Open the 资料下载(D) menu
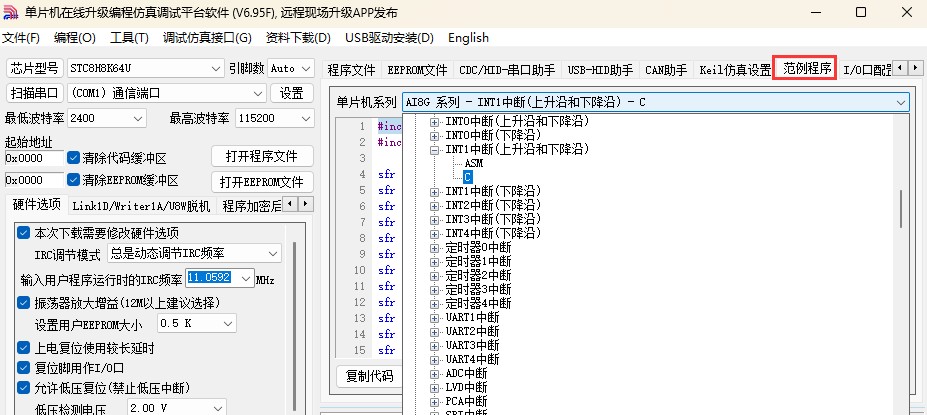 coord(298,38)
